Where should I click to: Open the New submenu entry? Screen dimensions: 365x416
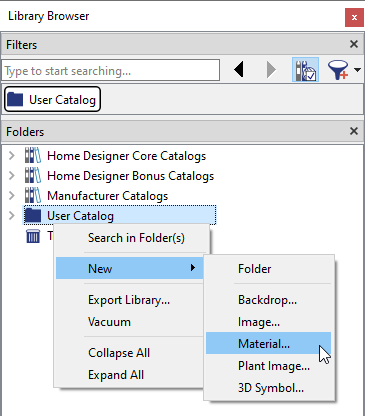[x=129, y=268]
